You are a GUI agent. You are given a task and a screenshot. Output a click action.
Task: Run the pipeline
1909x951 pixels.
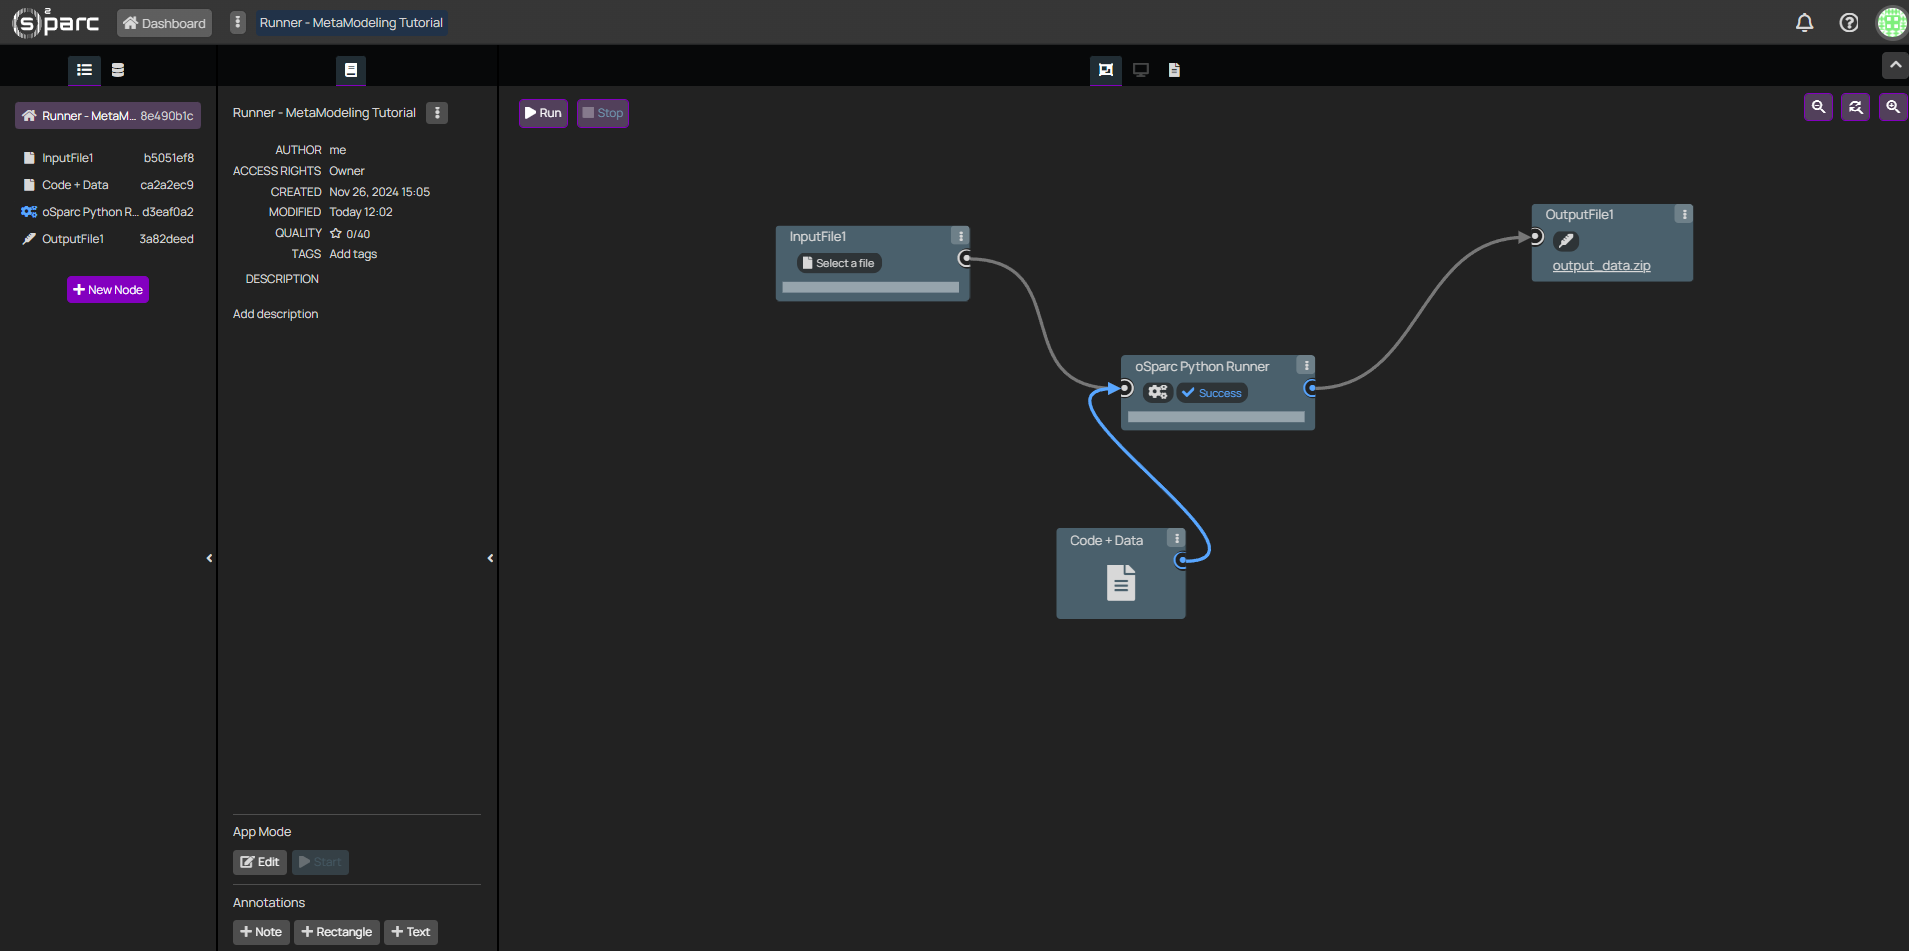tap(543, 113)
